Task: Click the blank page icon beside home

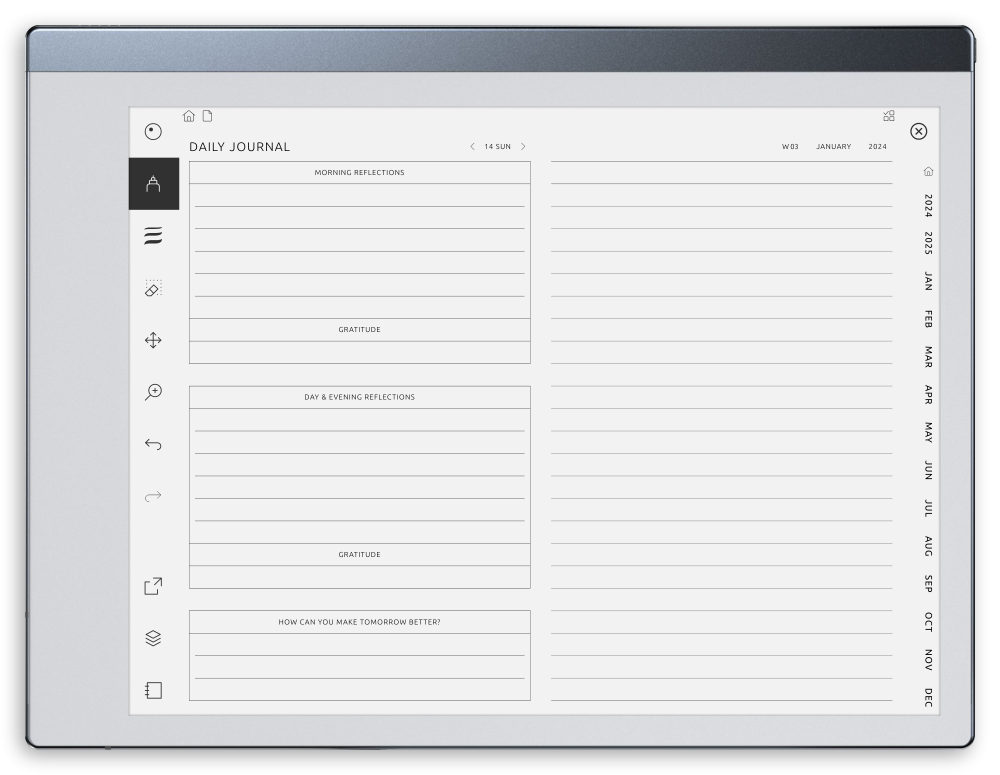Action: 207,116
